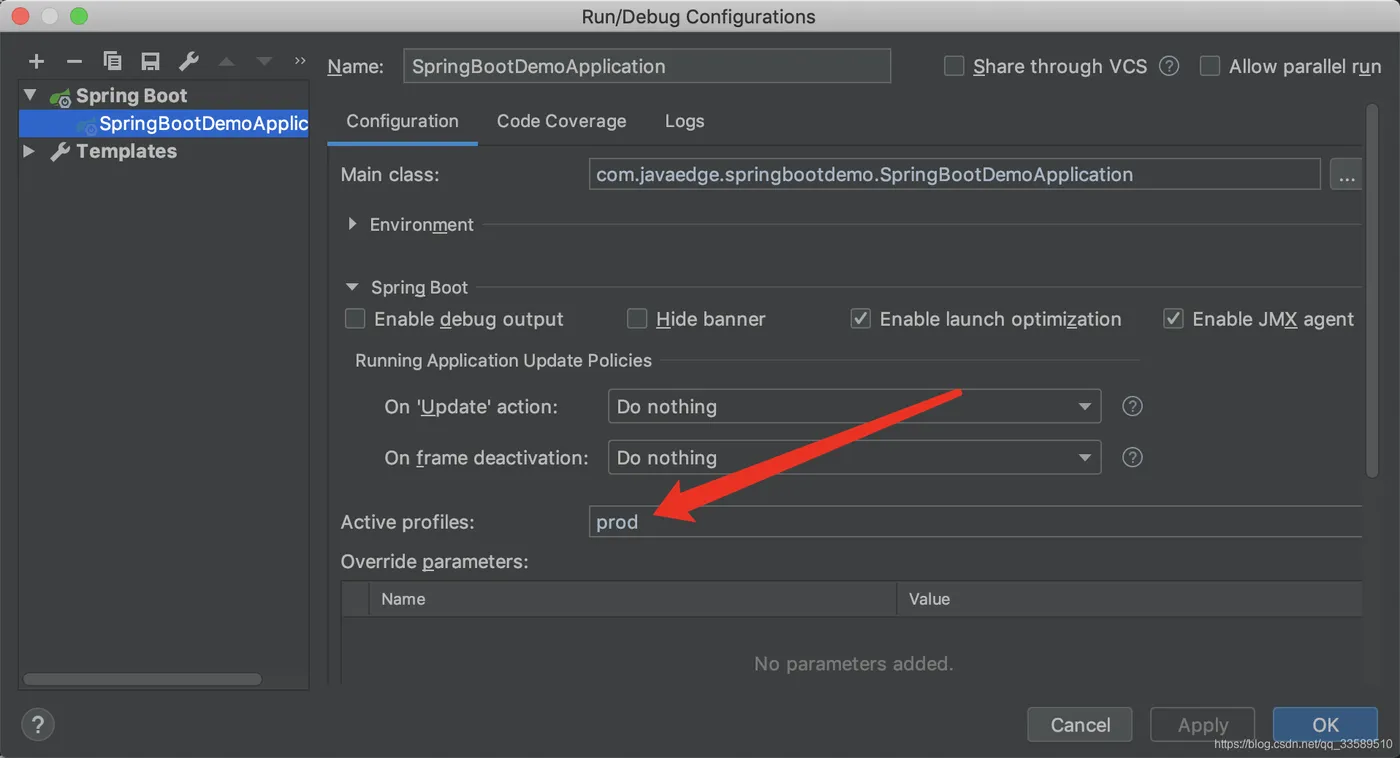Open dialog help question mark button
Screen dimensions: 1400x758
[38, 725]
